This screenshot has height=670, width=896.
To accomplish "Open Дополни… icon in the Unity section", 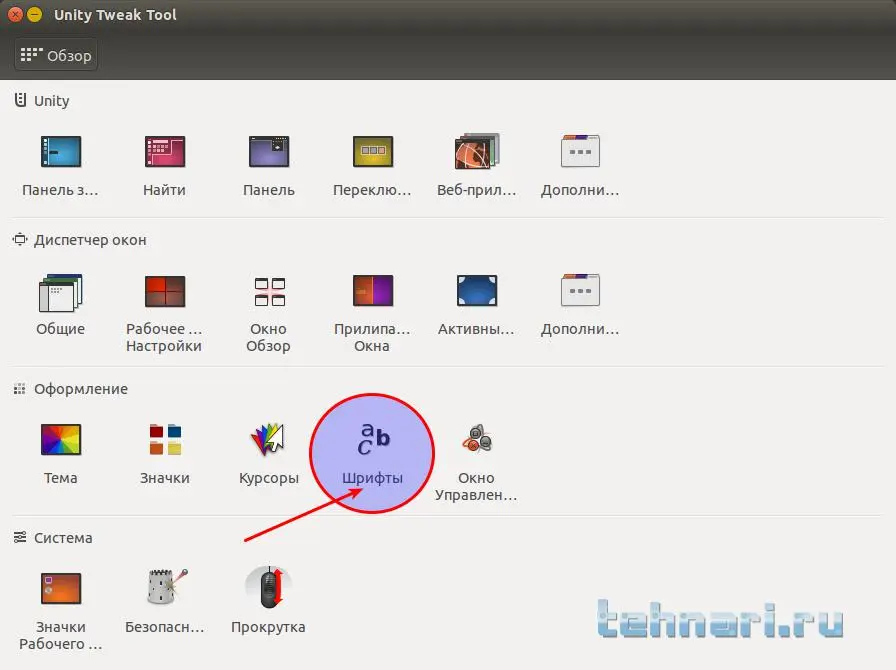I will coord(580,151).
